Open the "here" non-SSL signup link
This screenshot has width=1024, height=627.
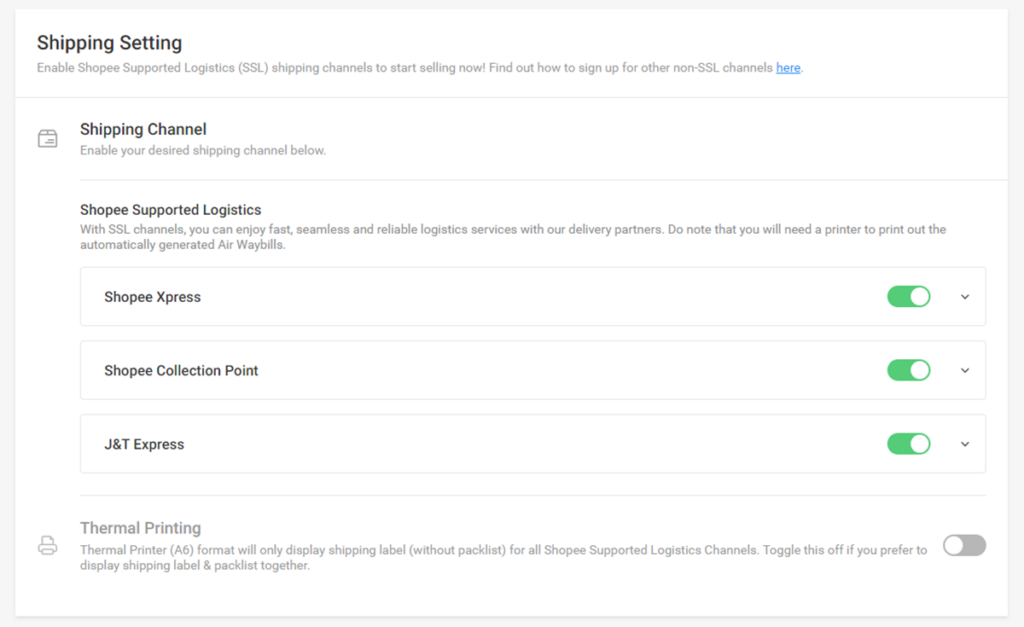pyautogui.click(x=788, y=68)
